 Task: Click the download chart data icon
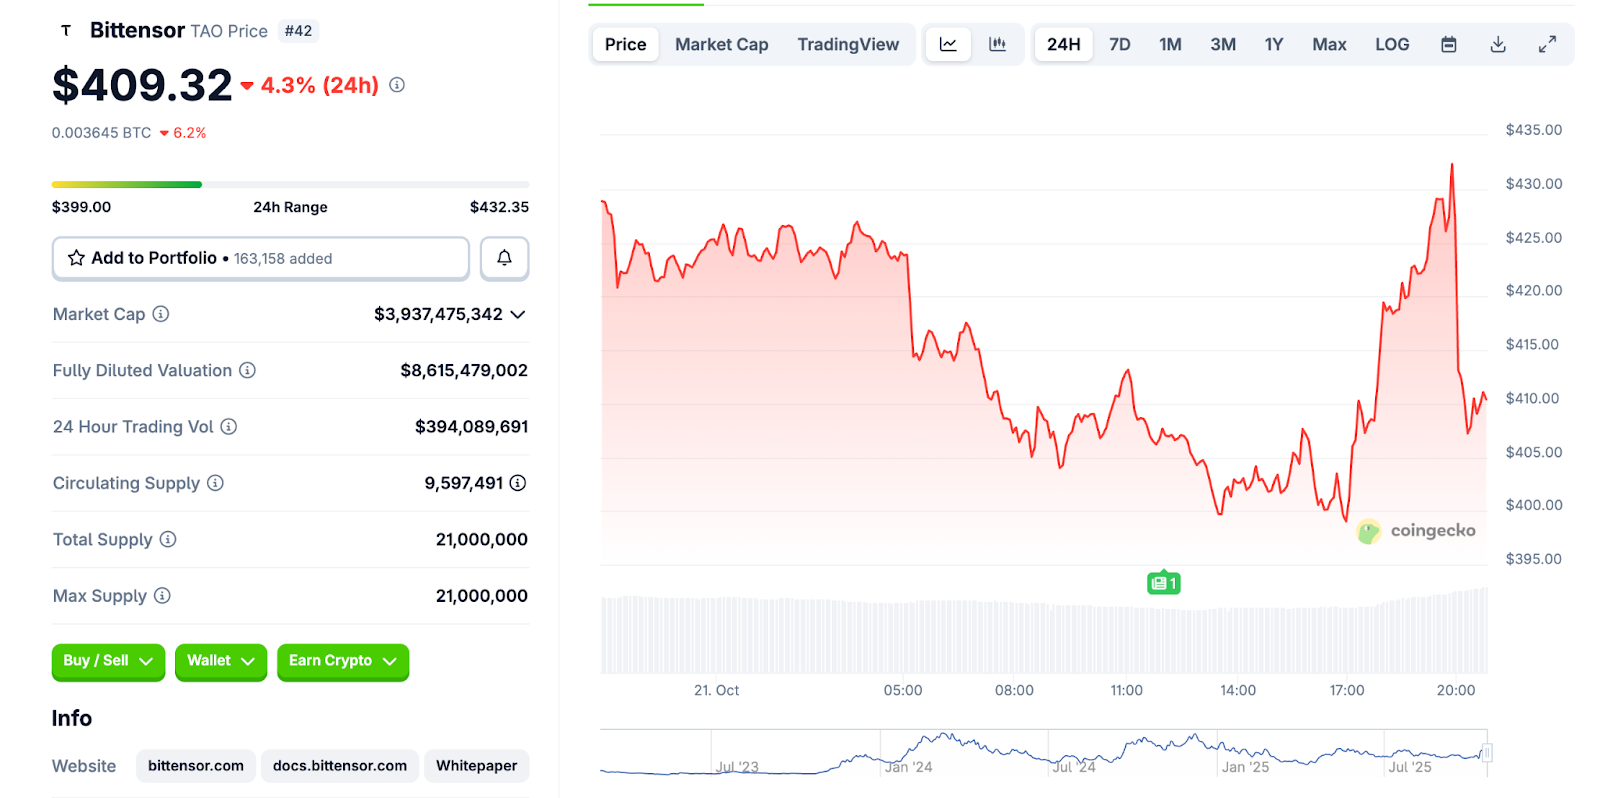(x=1497, y=44)
